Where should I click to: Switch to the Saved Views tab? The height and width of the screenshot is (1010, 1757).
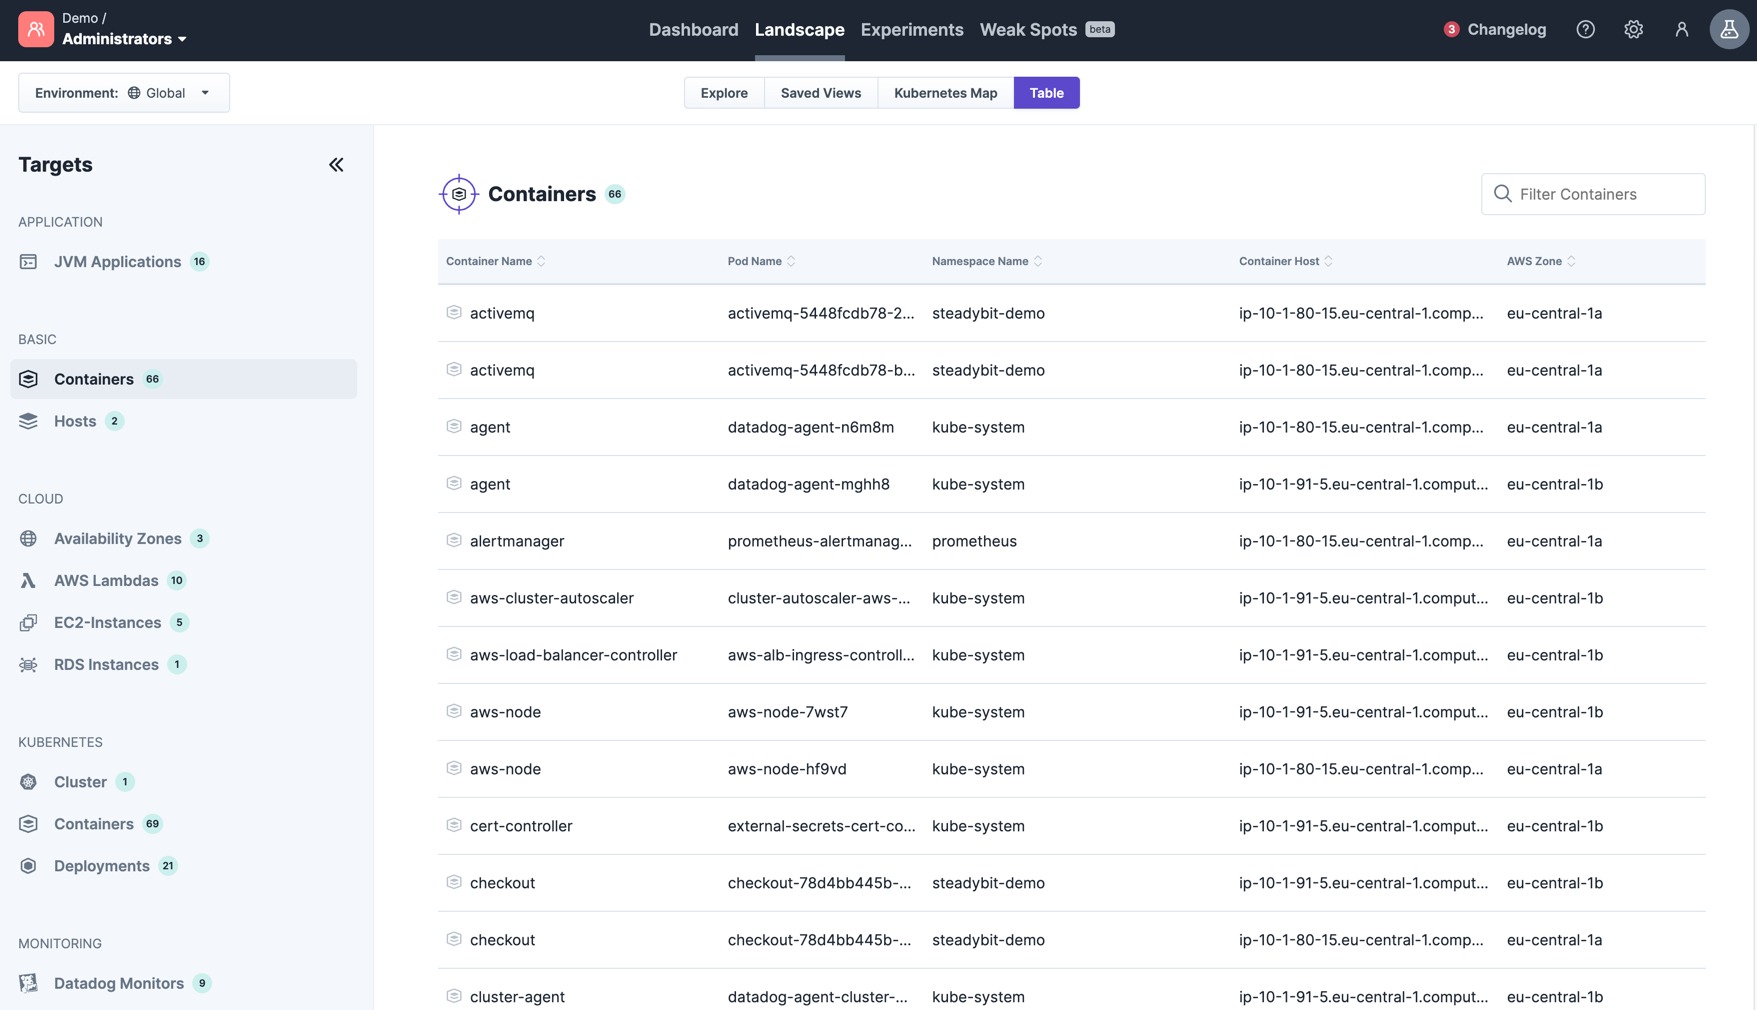coord(820,93)
